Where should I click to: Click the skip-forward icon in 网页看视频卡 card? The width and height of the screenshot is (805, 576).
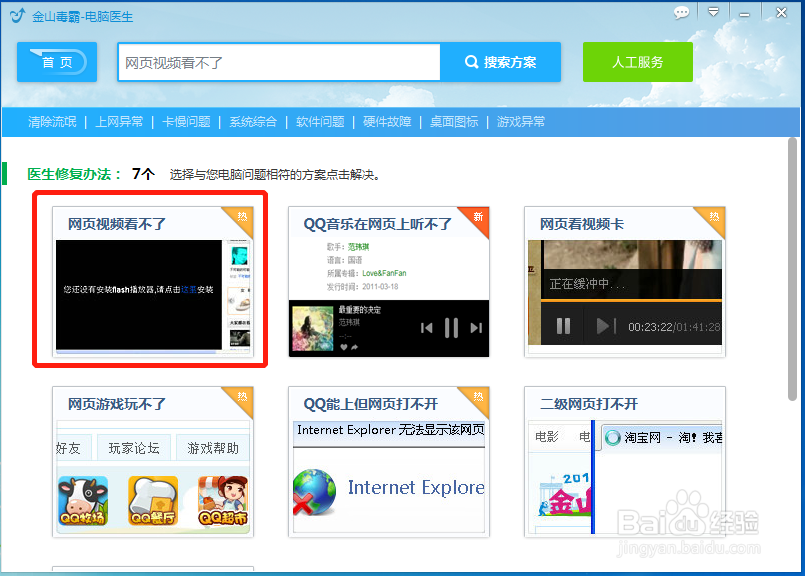coord(606,326)
